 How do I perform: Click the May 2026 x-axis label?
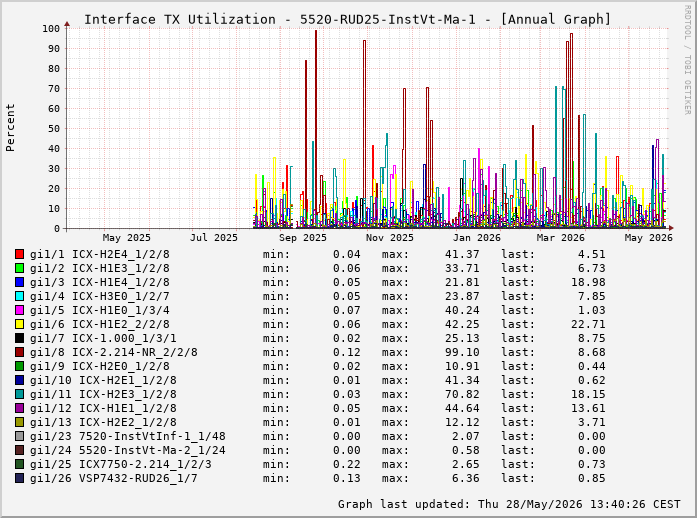point(649,238)
